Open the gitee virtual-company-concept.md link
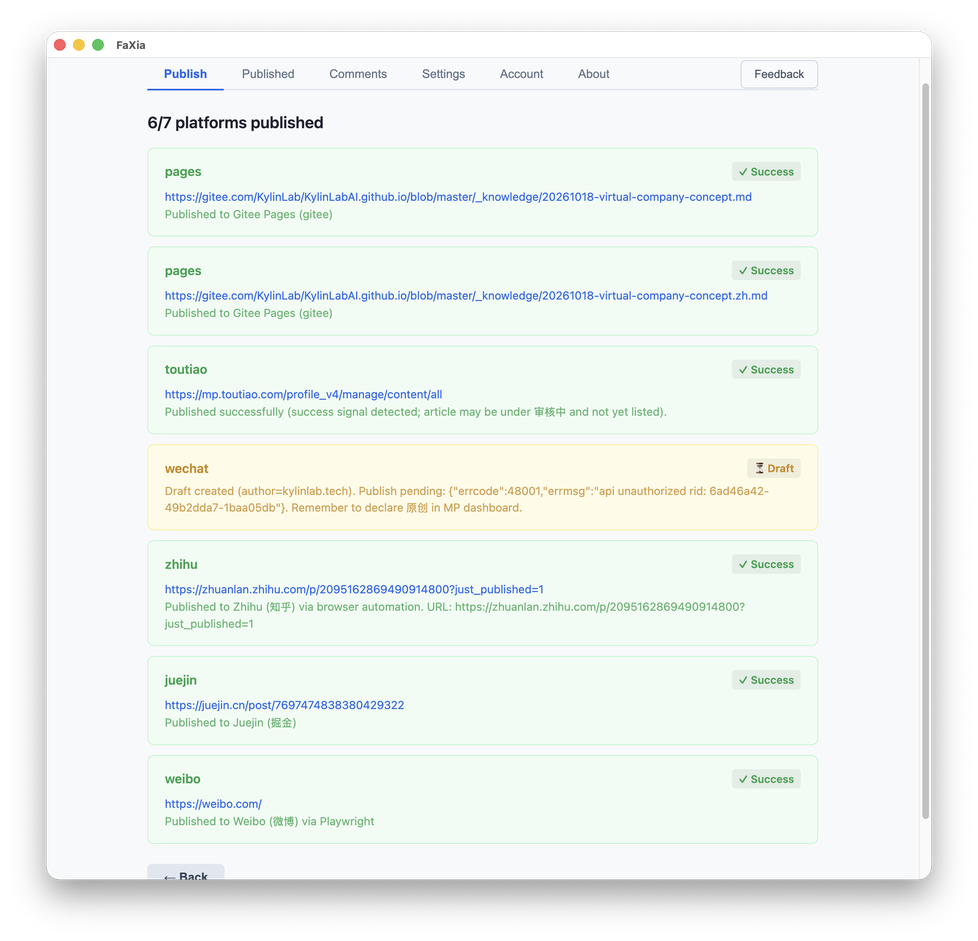978x941 pixels. point(458,197)
